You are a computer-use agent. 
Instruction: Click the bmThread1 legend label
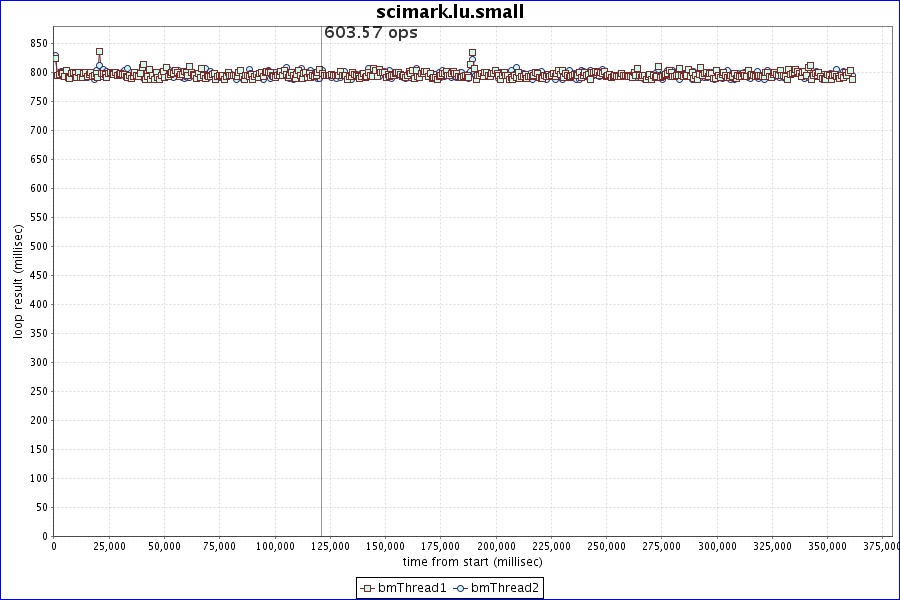coord(412,588)
